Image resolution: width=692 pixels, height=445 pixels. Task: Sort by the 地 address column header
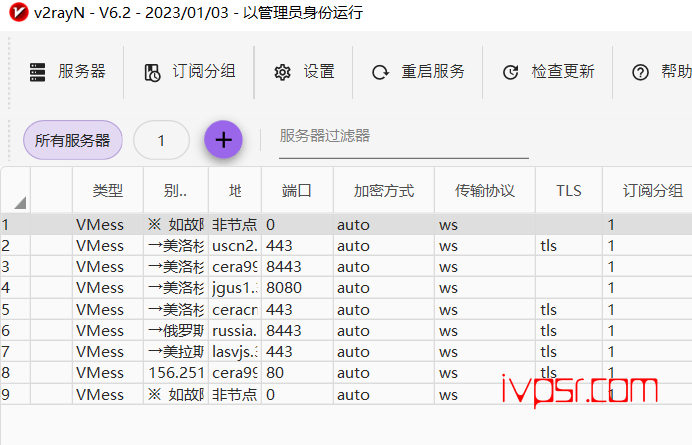click(235, 191)
